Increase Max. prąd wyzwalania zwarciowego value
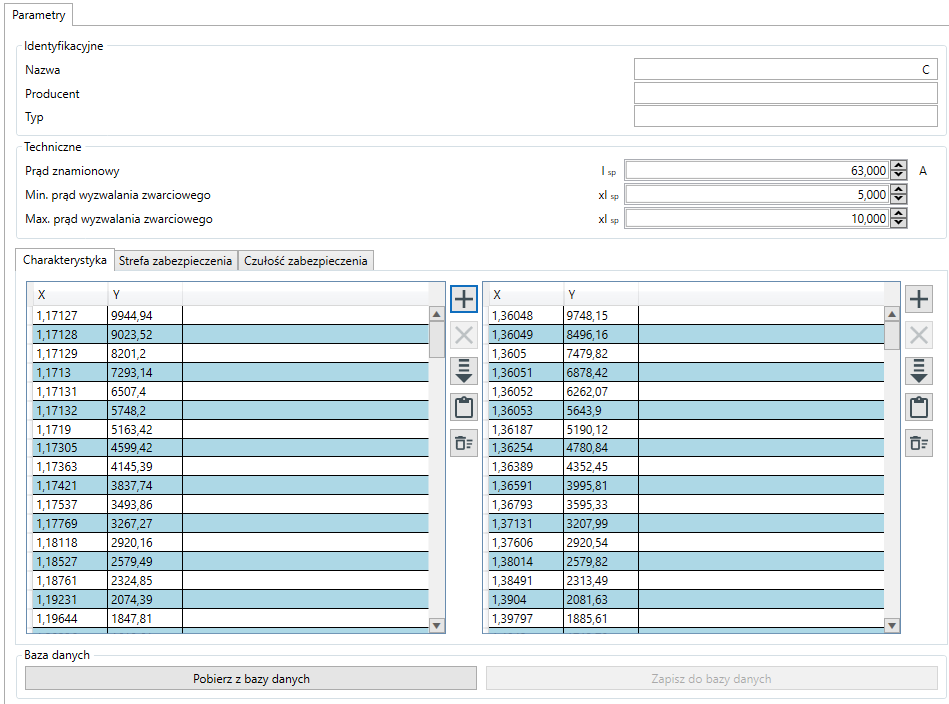 (x=899, y=214)
